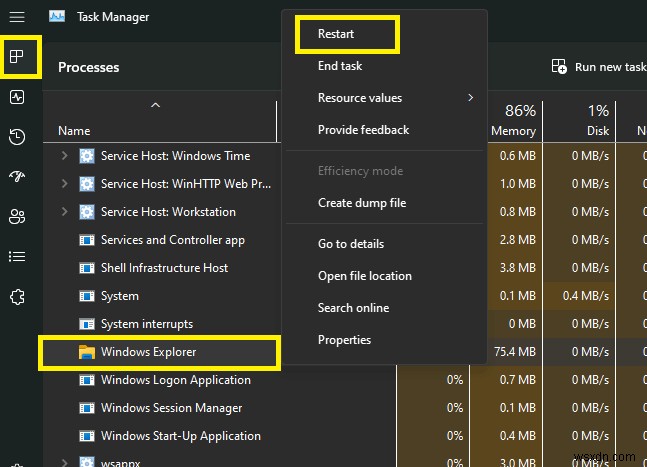Screen dimensions: 647x467
Task: Open Resource values submenu
Action: pos(360,98)
